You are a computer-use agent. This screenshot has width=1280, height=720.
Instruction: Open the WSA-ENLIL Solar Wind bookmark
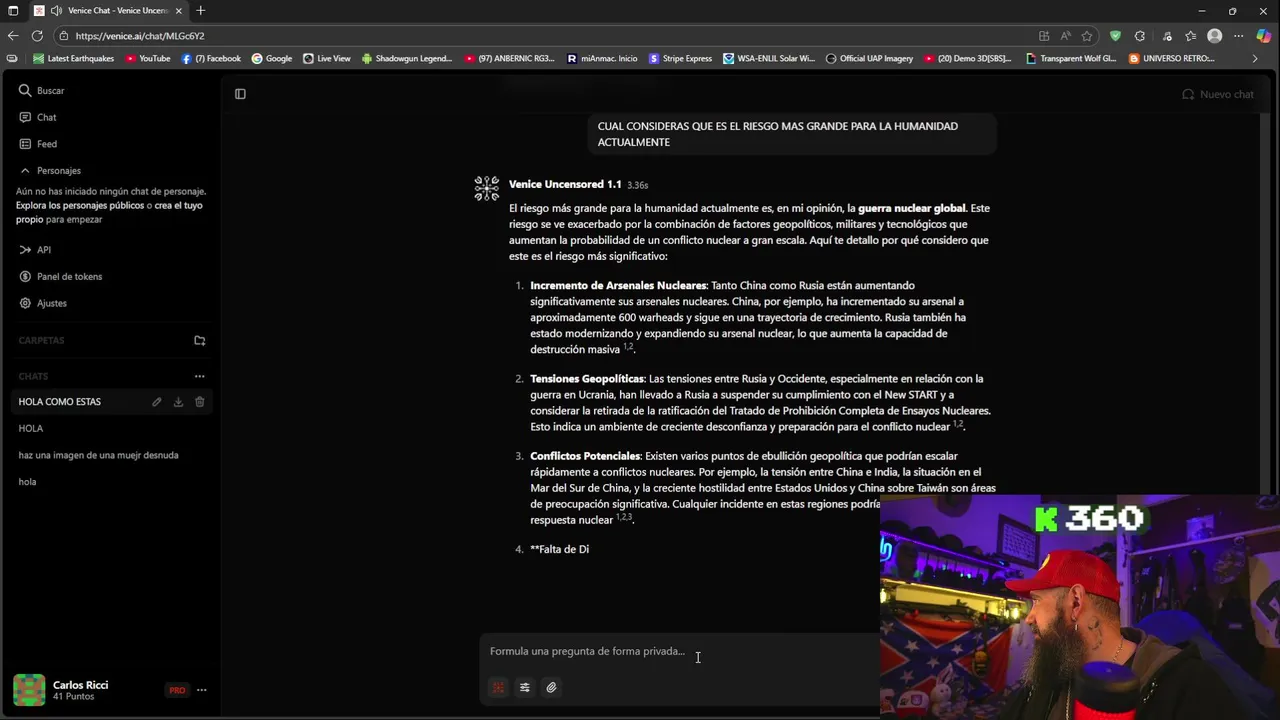[769, 59]
